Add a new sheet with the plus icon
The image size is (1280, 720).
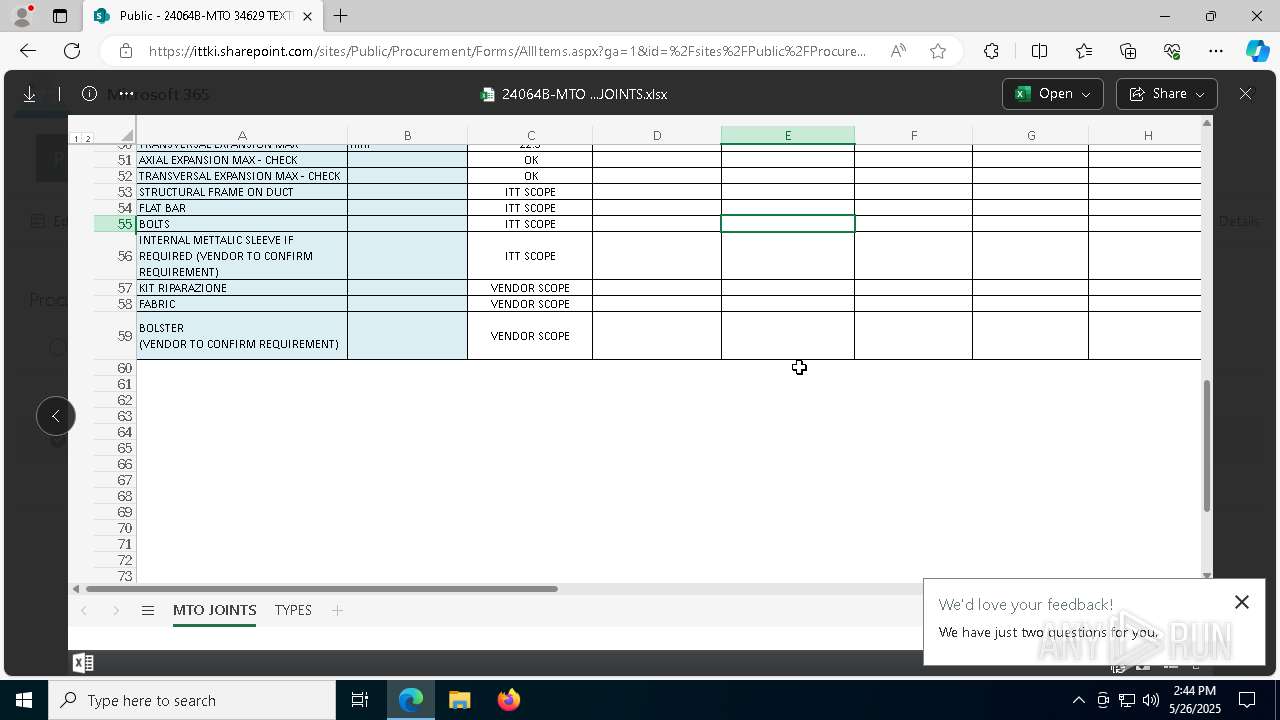click(337, 610)
